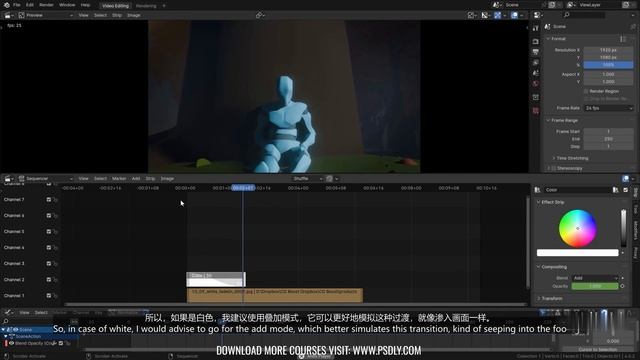Viewport: 640px width, 360px height.
Task: Click the Frame Start field
Action: click(x=608, y=131)
